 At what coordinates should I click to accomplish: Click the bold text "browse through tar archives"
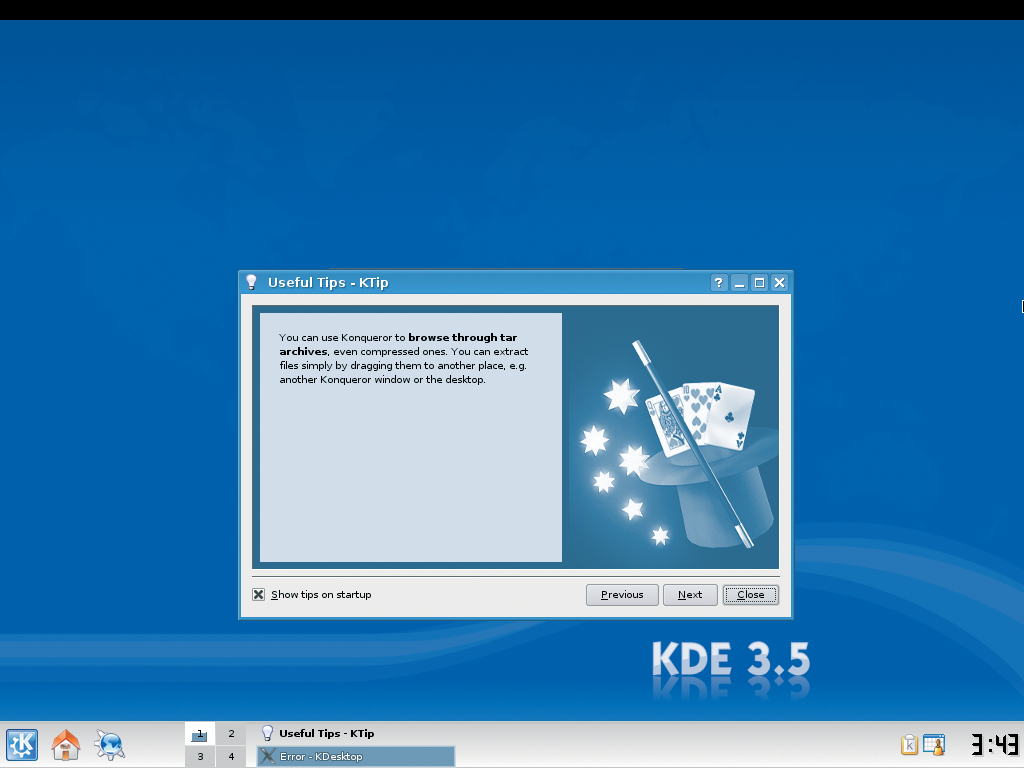point(398,344)
